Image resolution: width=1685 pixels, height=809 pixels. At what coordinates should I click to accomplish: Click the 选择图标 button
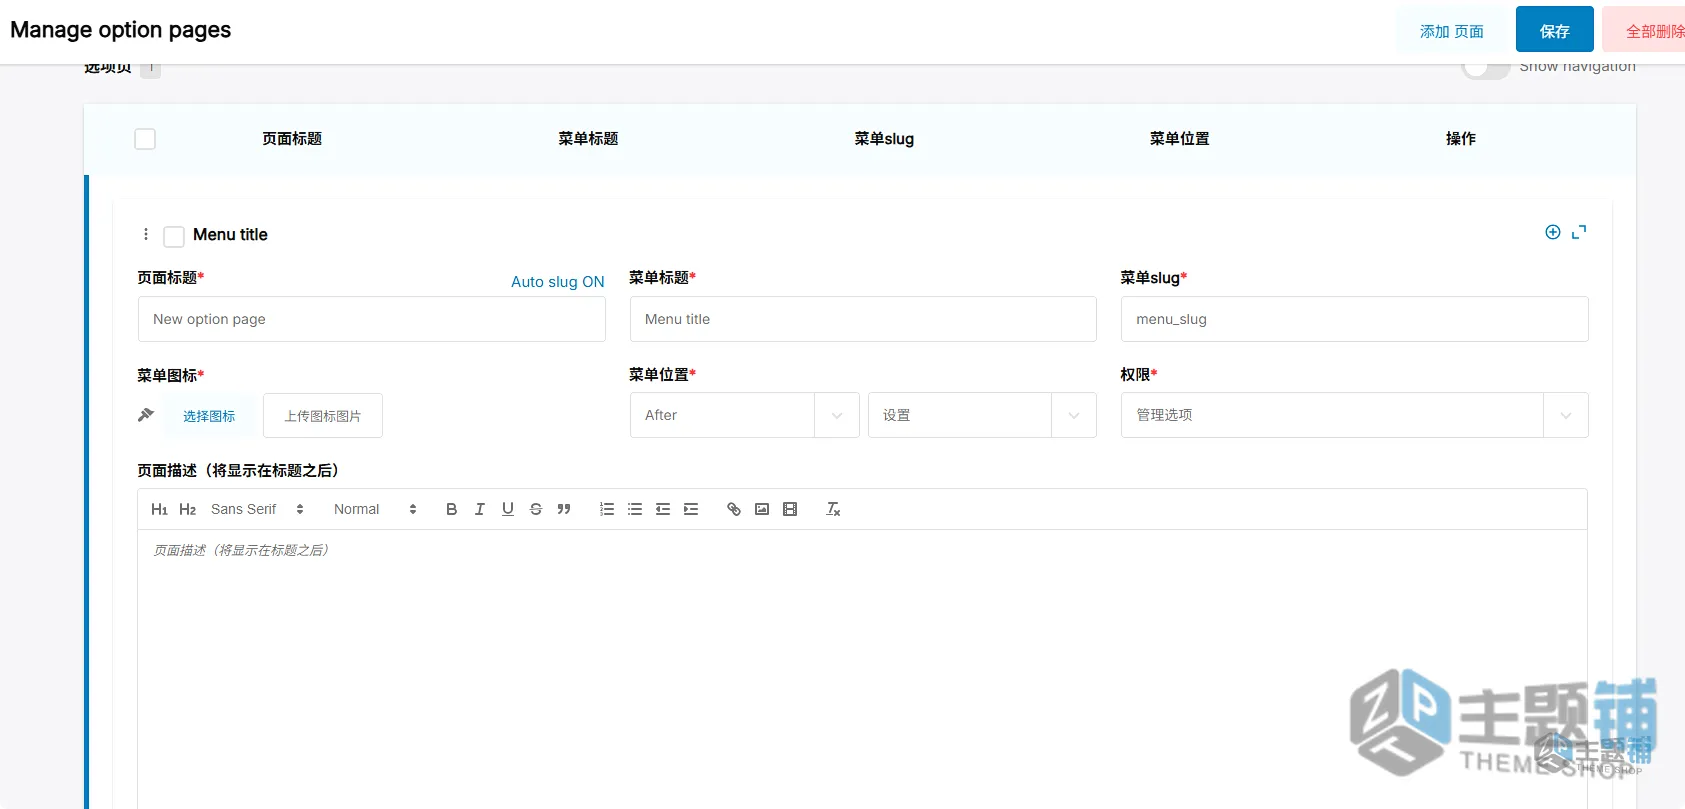point(209,416)
